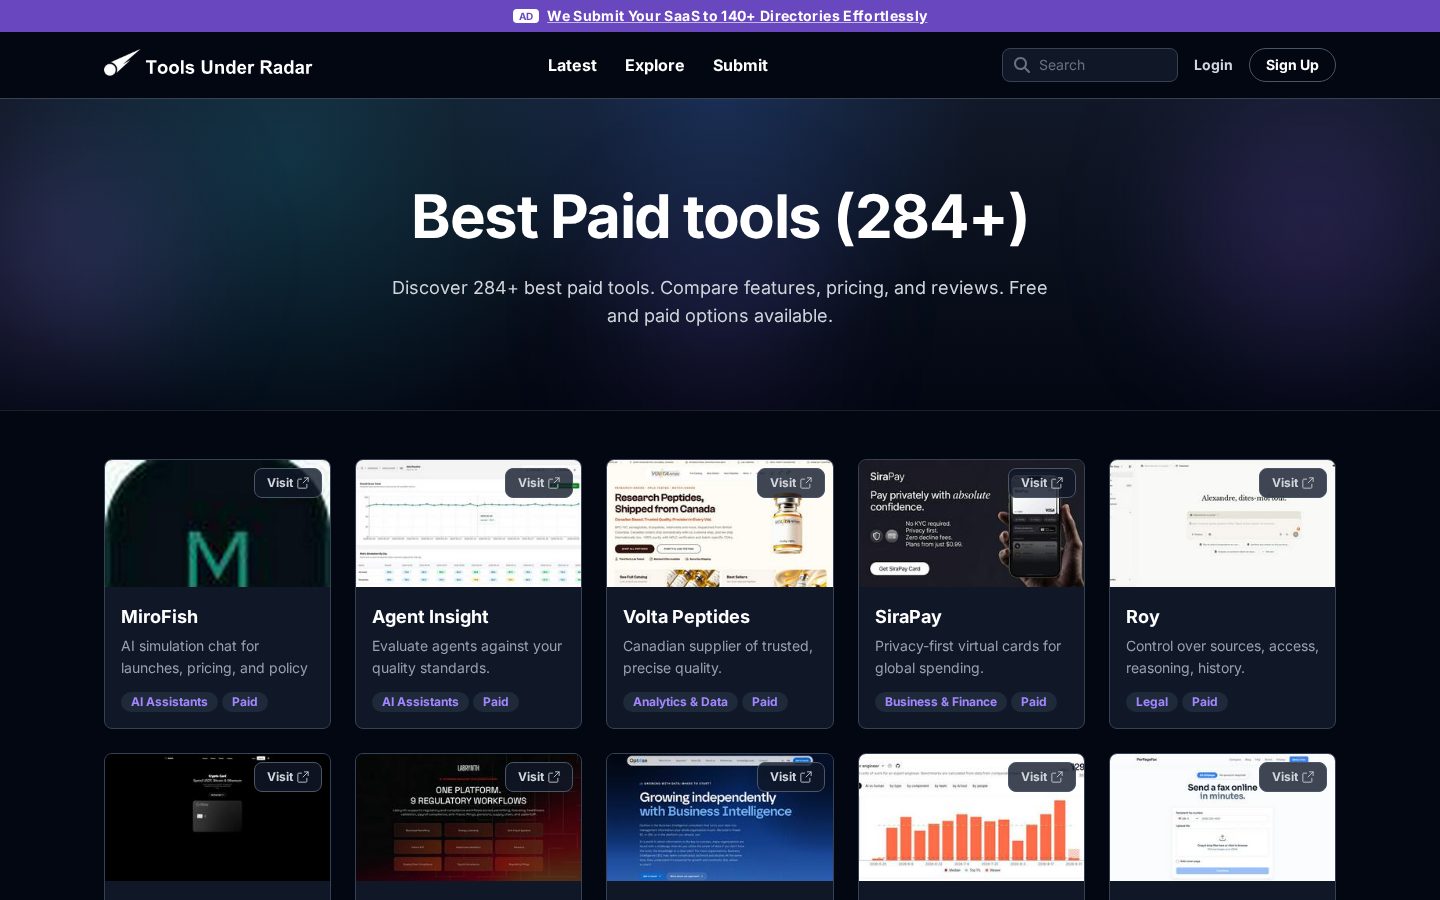Visit the MiroFish tool
The image size is (1440, 900).
pos(288,483)
